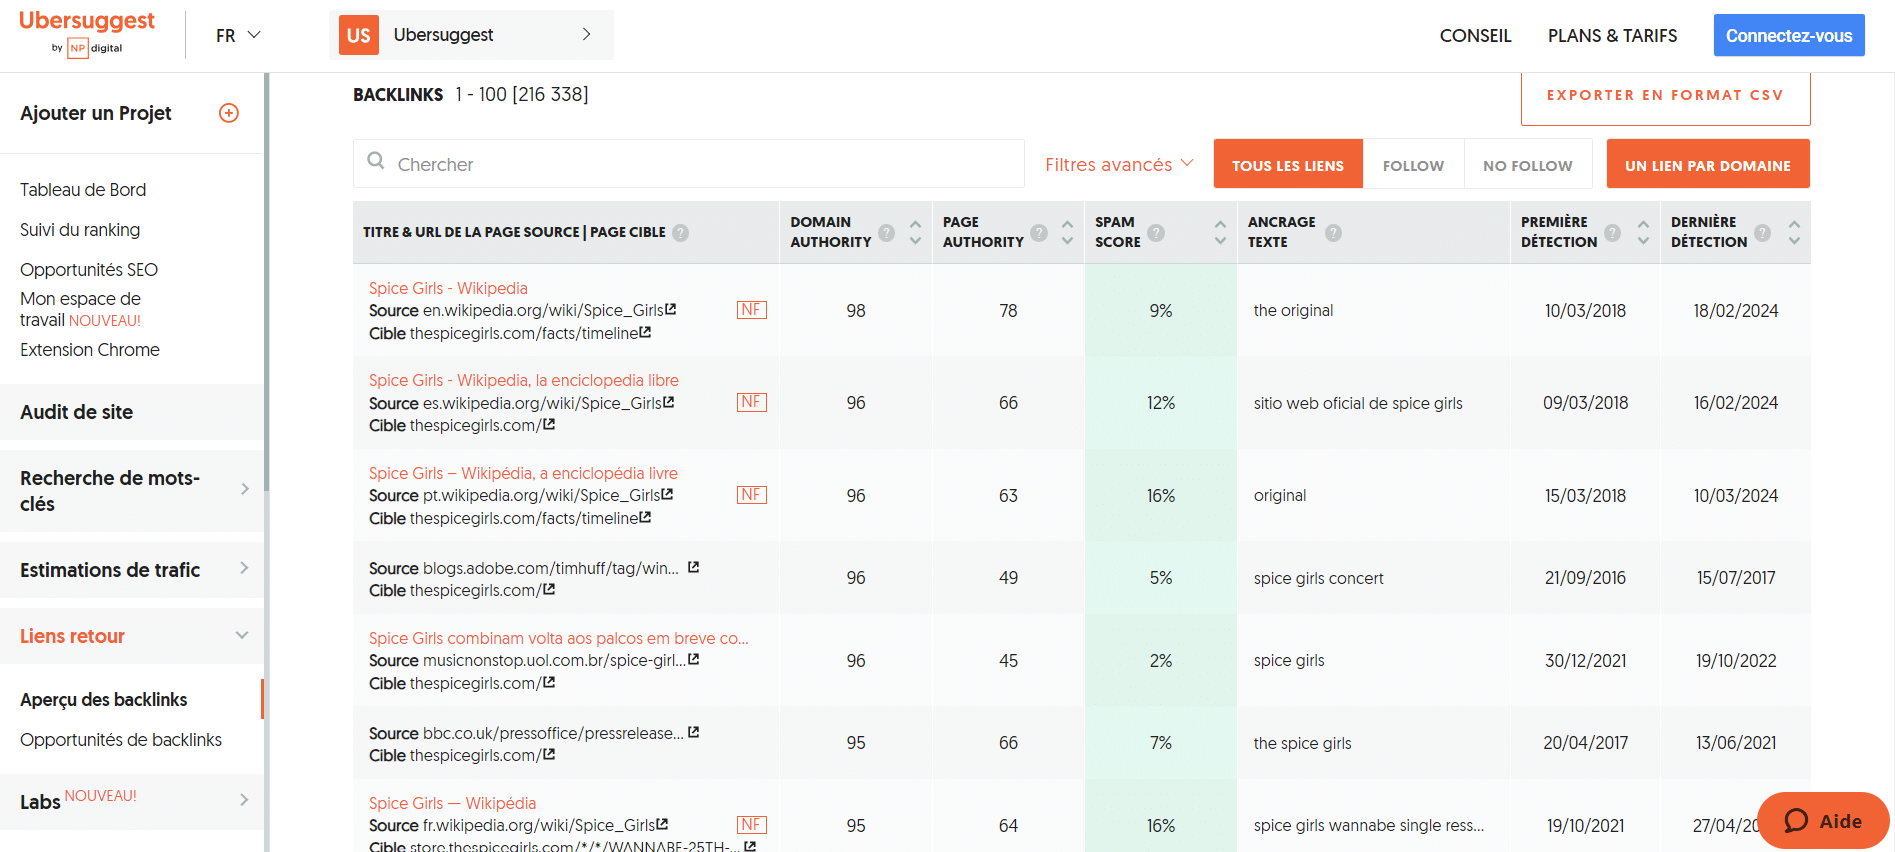The width and height of the screenshot is (1895, 852).
Task: Sort by Domain Authority arrows
Action: [x=915, y=233]
